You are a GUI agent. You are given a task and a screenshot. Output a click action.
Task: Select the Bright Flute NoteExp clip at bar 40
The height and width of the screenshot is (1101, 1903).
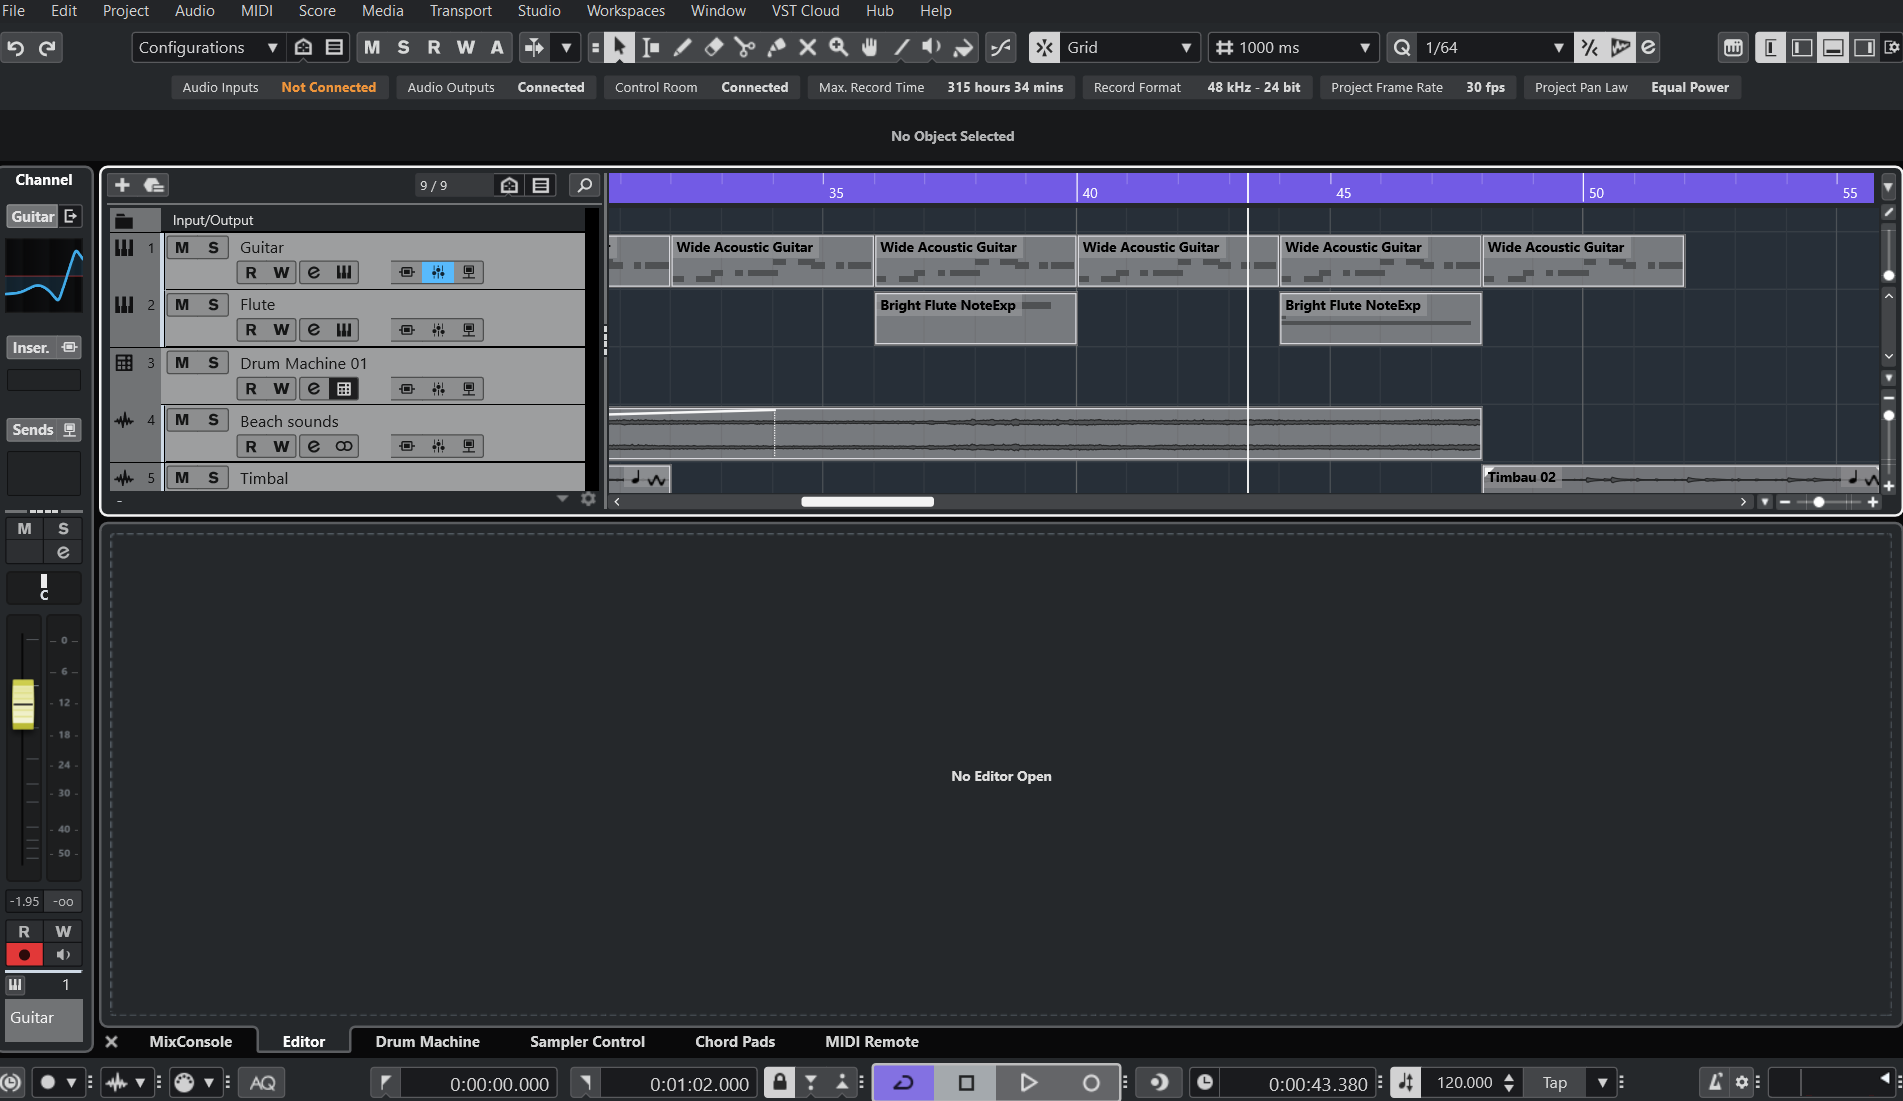(975, 318)
